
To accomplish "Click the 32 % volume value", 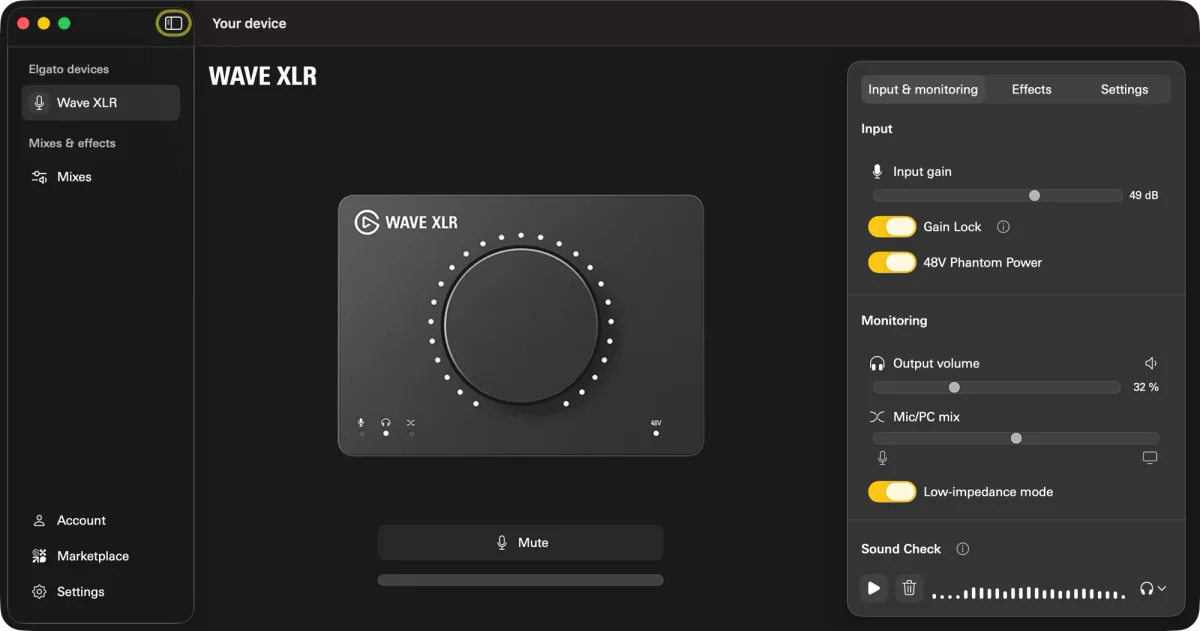I will pyautogui.click(x=1146, y=387).
